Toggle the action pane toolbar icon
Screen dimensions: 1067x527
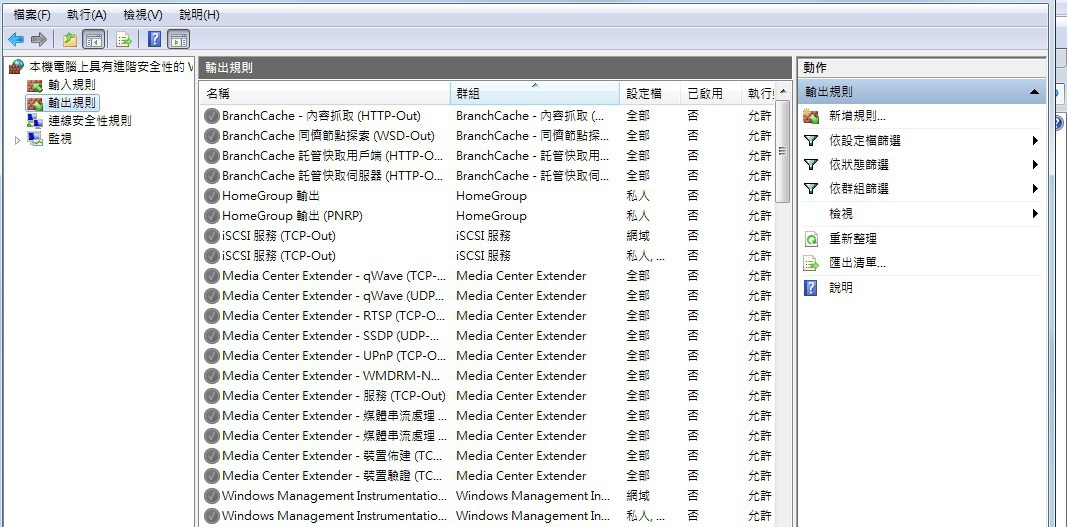178,39
